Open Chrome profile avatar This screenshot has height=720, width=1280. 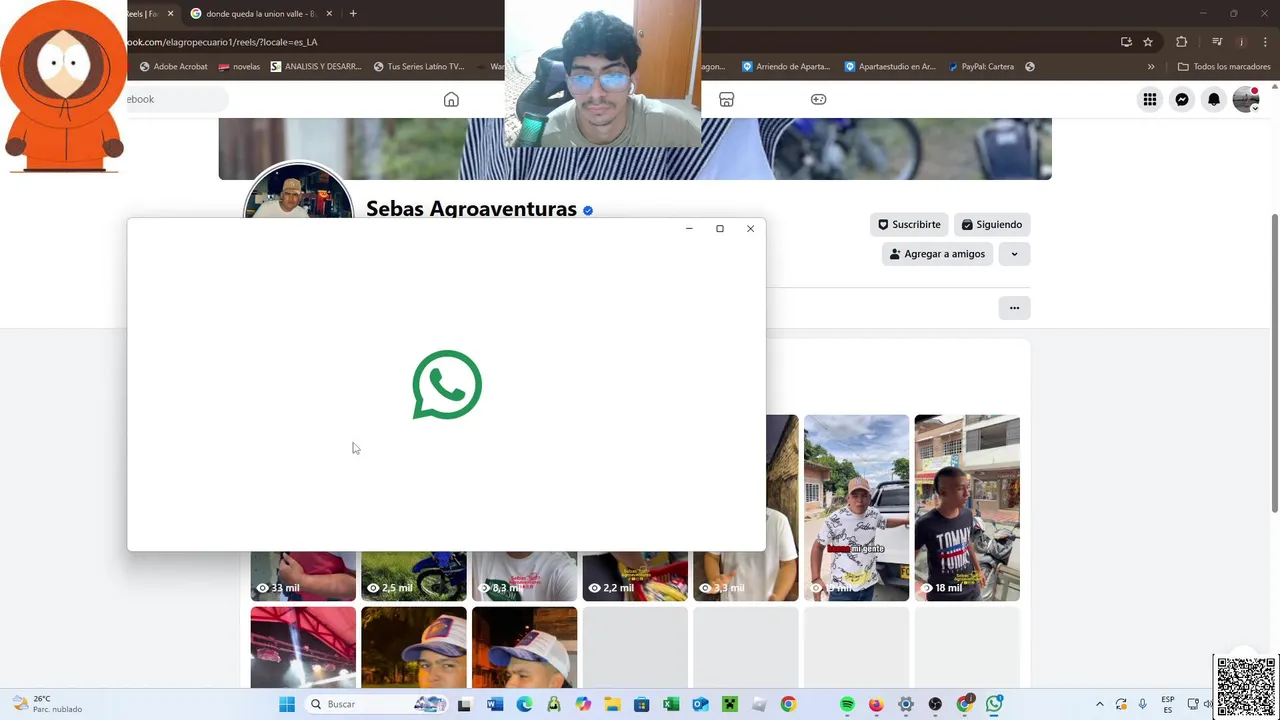click(1241, 42)
